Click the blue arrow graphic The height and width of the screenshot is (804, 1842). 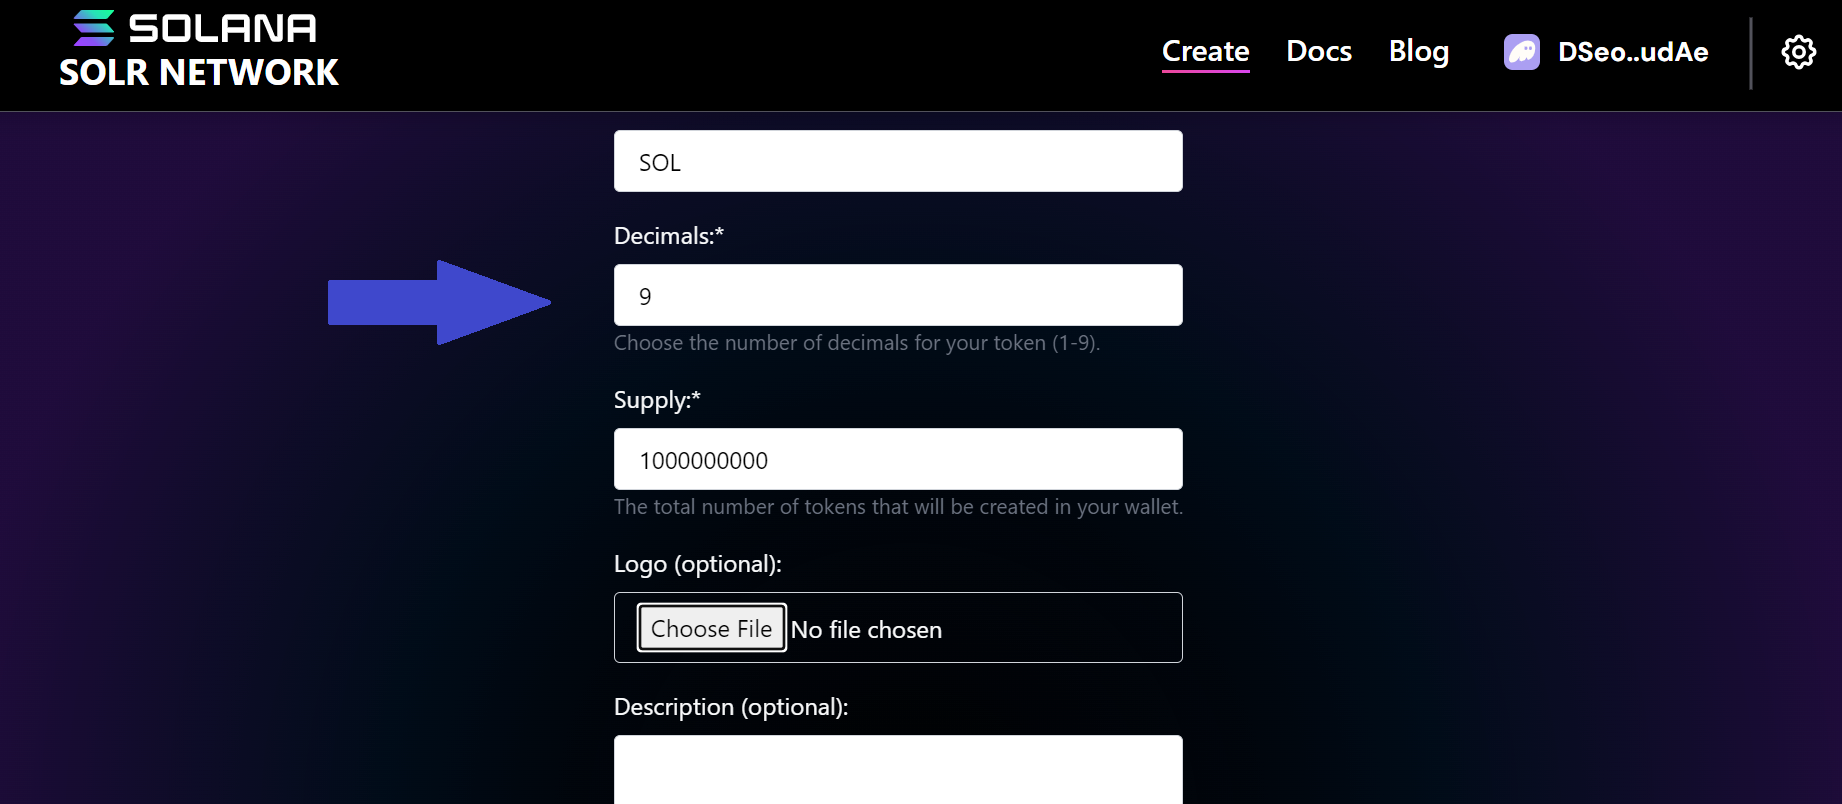[x=440, y=301]
